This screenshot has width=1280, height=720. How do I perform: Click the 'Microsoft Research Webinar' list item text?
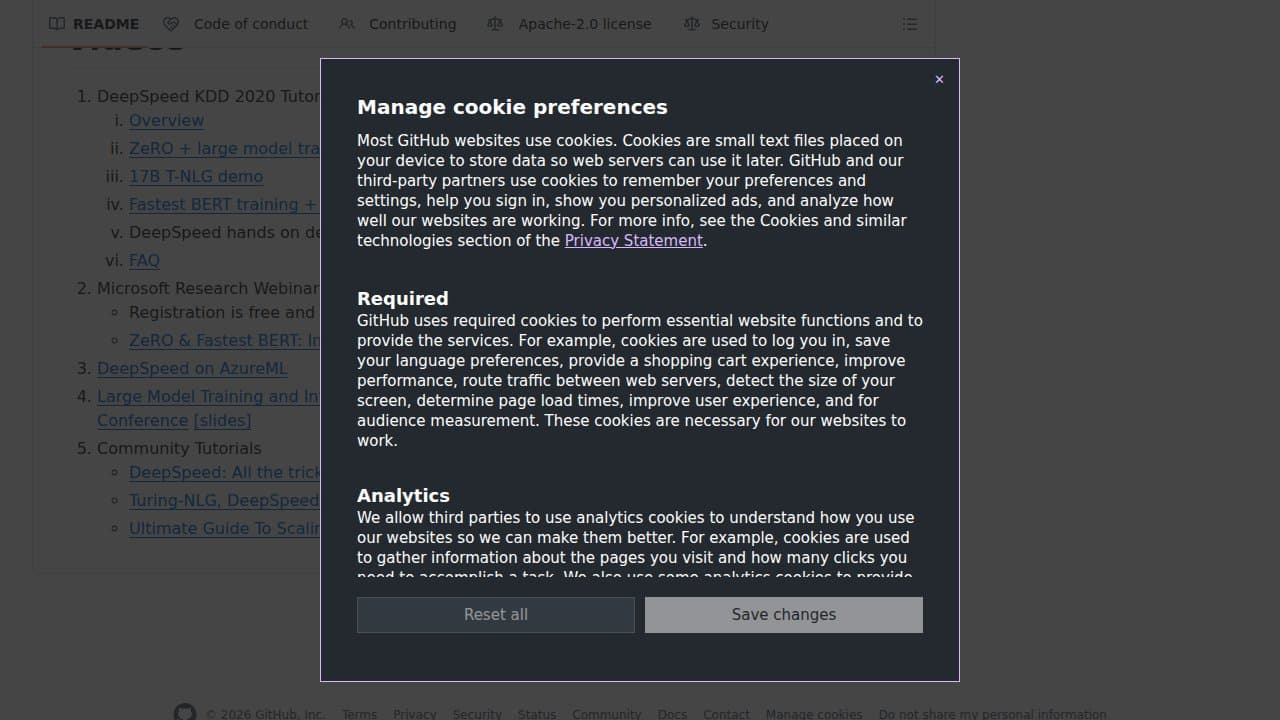pyautogui.click(x=208, y=289)
